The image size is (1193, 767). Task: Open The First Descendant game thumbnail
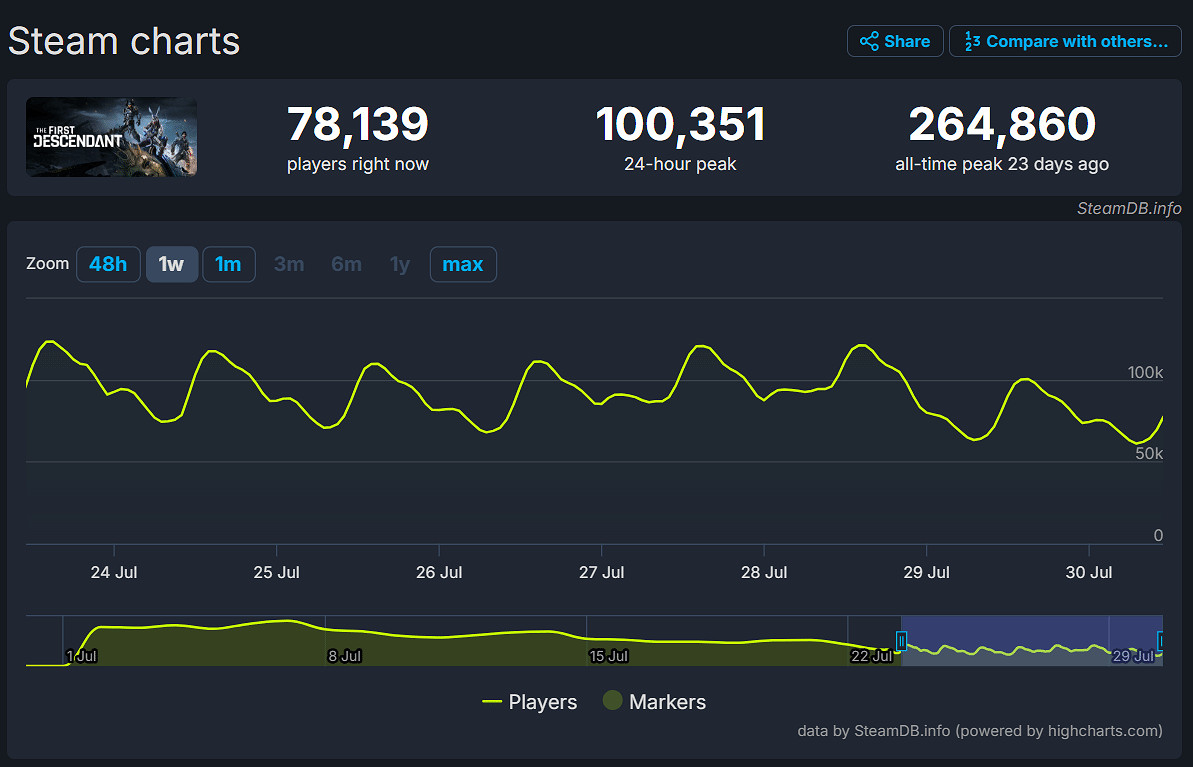point(111,137)
